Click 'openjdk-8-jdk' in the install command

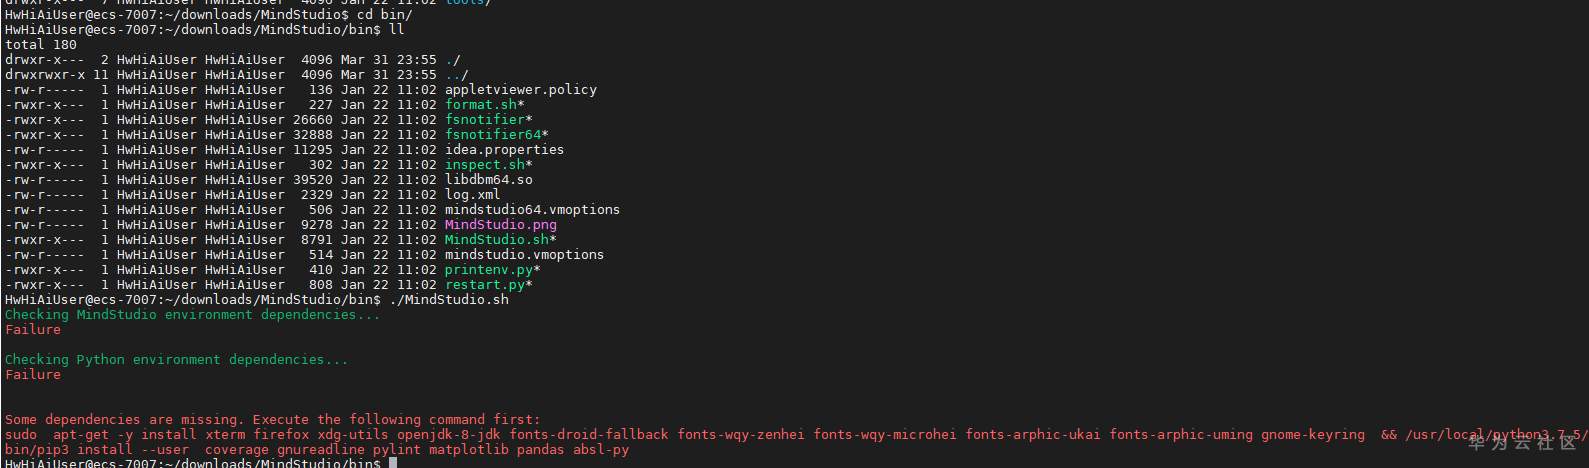[449, 435]
